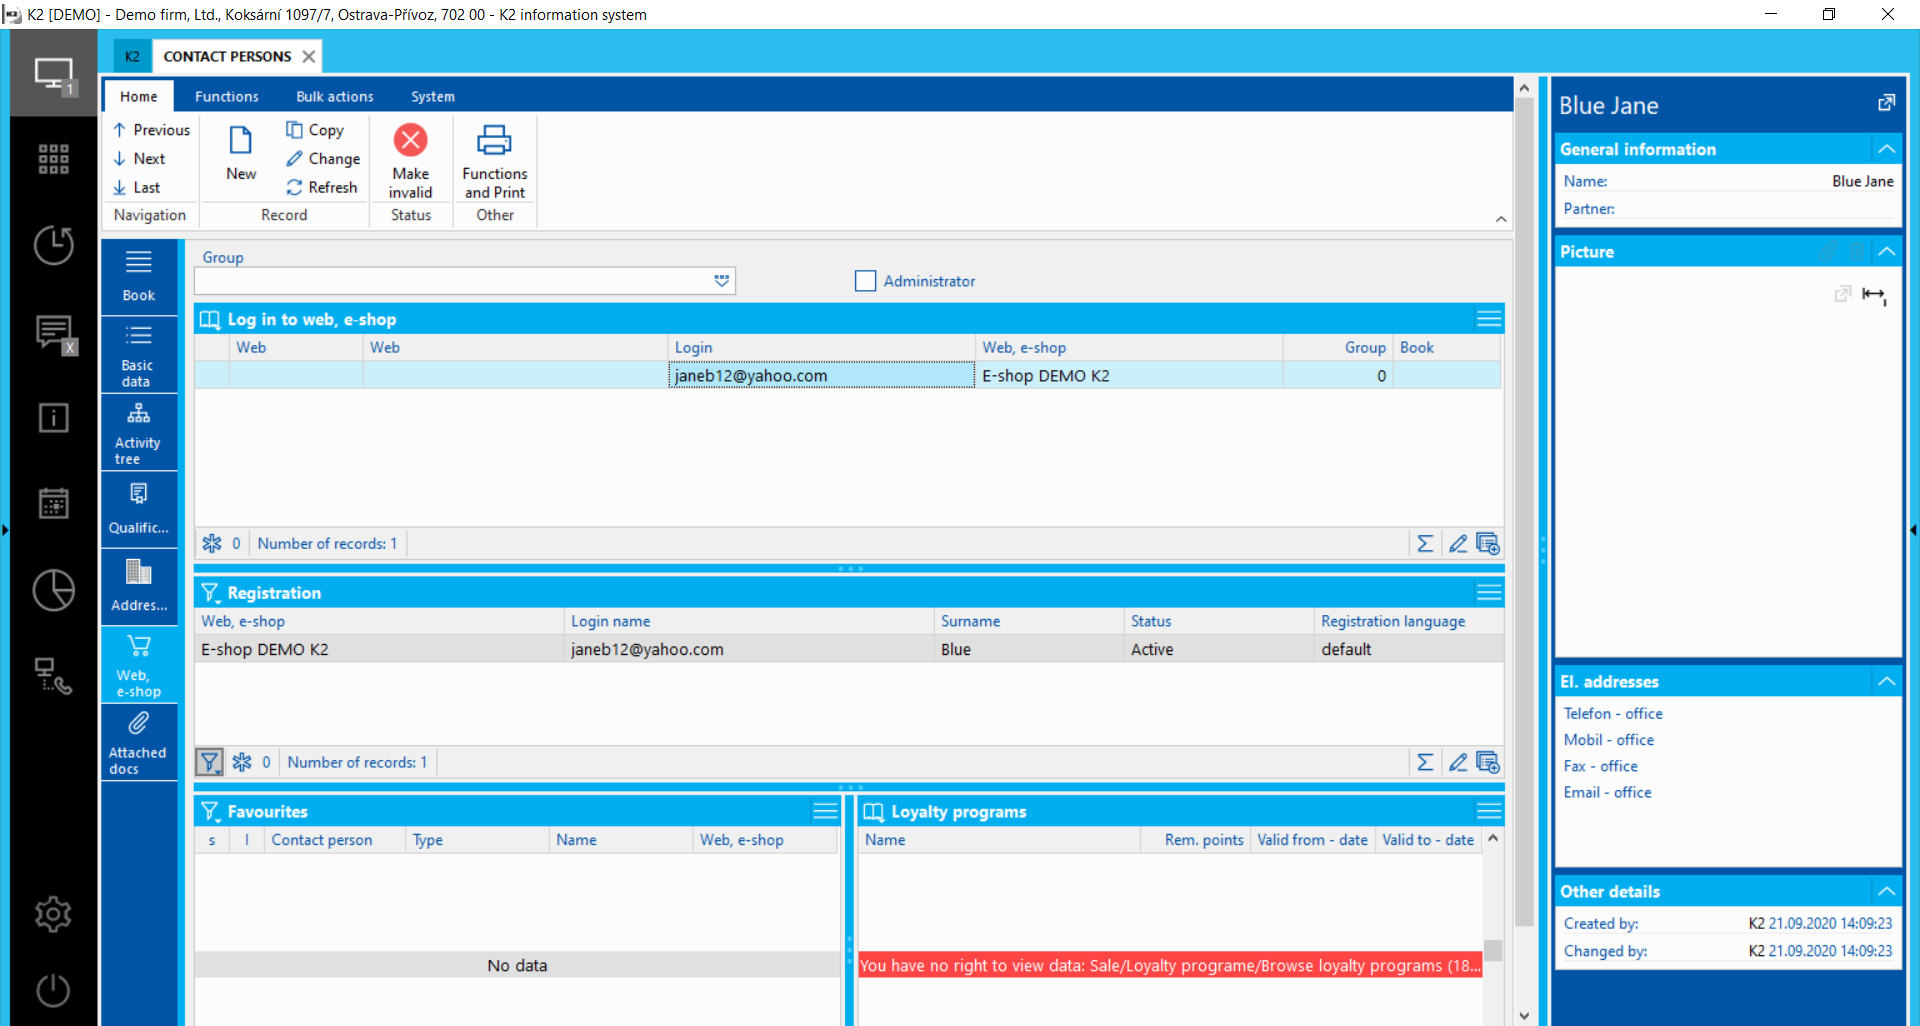
Task: Click add-record icon in Log in to web footer
Action: (1488, 544)
